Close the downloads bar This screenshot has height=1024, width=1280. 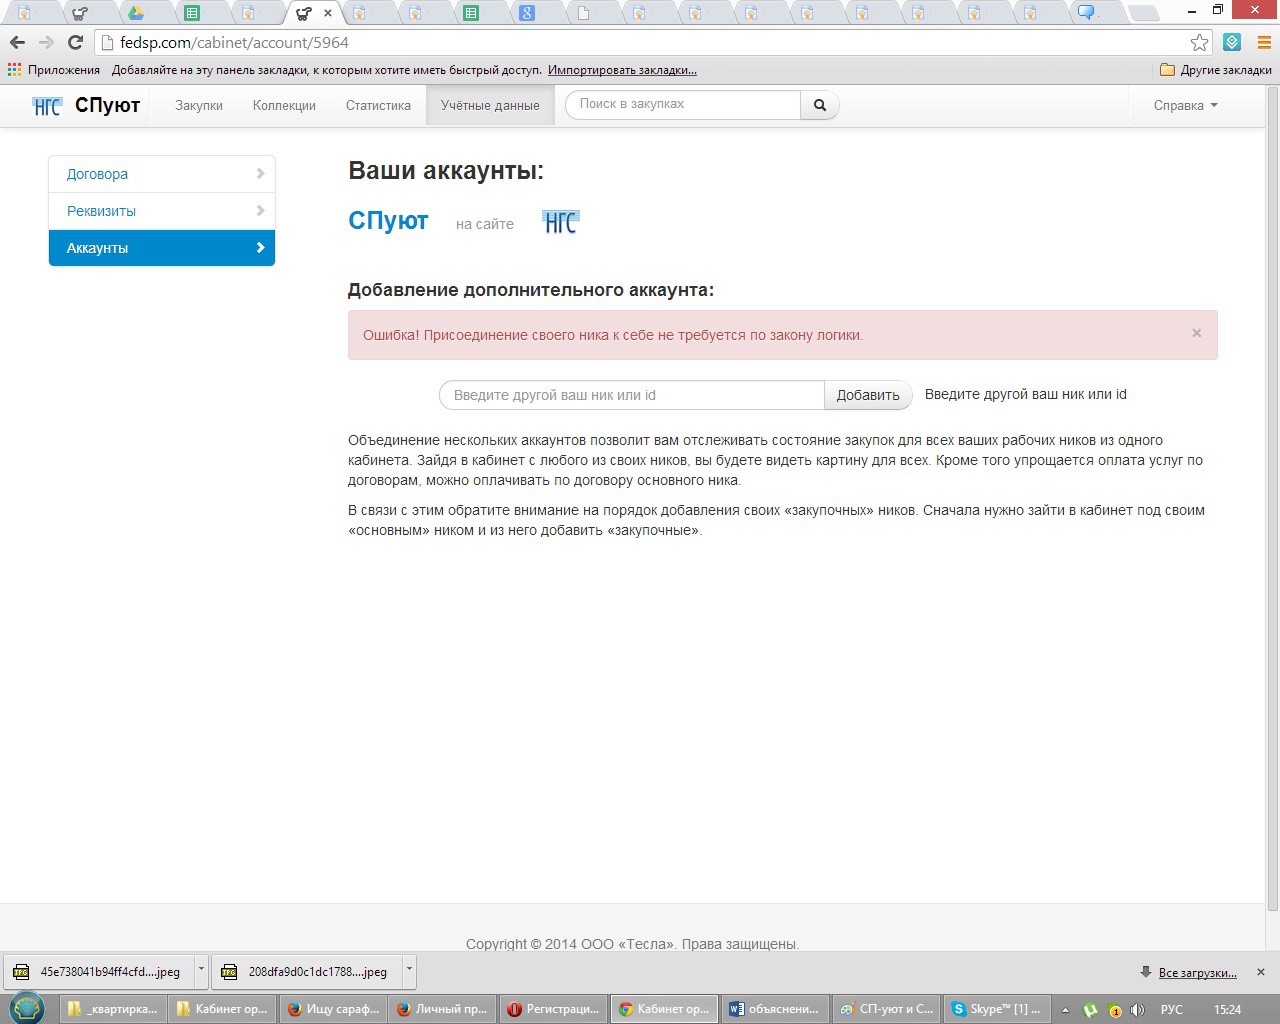(1260, 972)
